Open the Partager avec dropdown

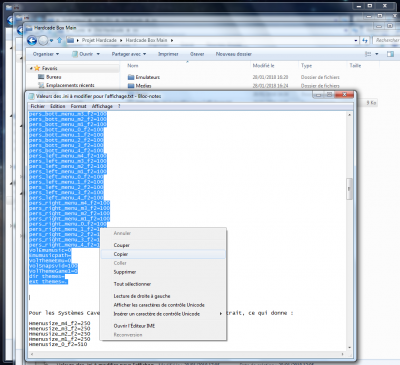pyautogui.click(x=129, y=54)
